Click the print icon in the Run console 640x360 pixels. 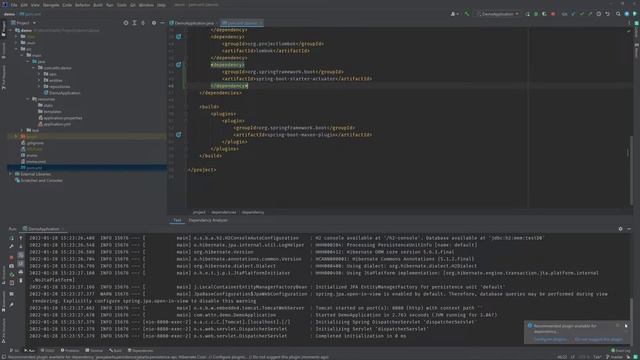point(21,272)
